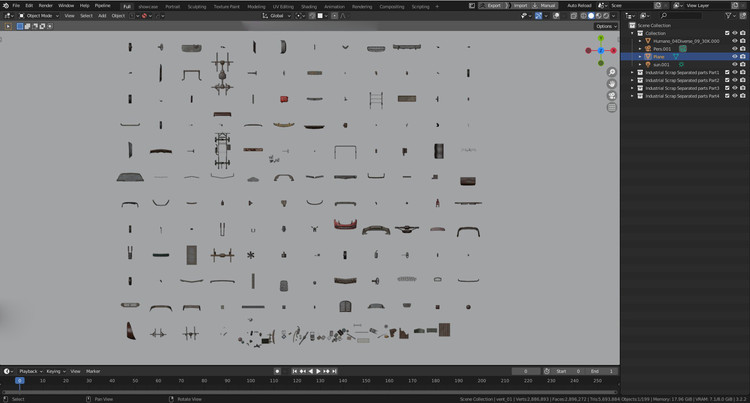Click the Export button
This screenshot has width=750, height=403.
click(491, 6)
